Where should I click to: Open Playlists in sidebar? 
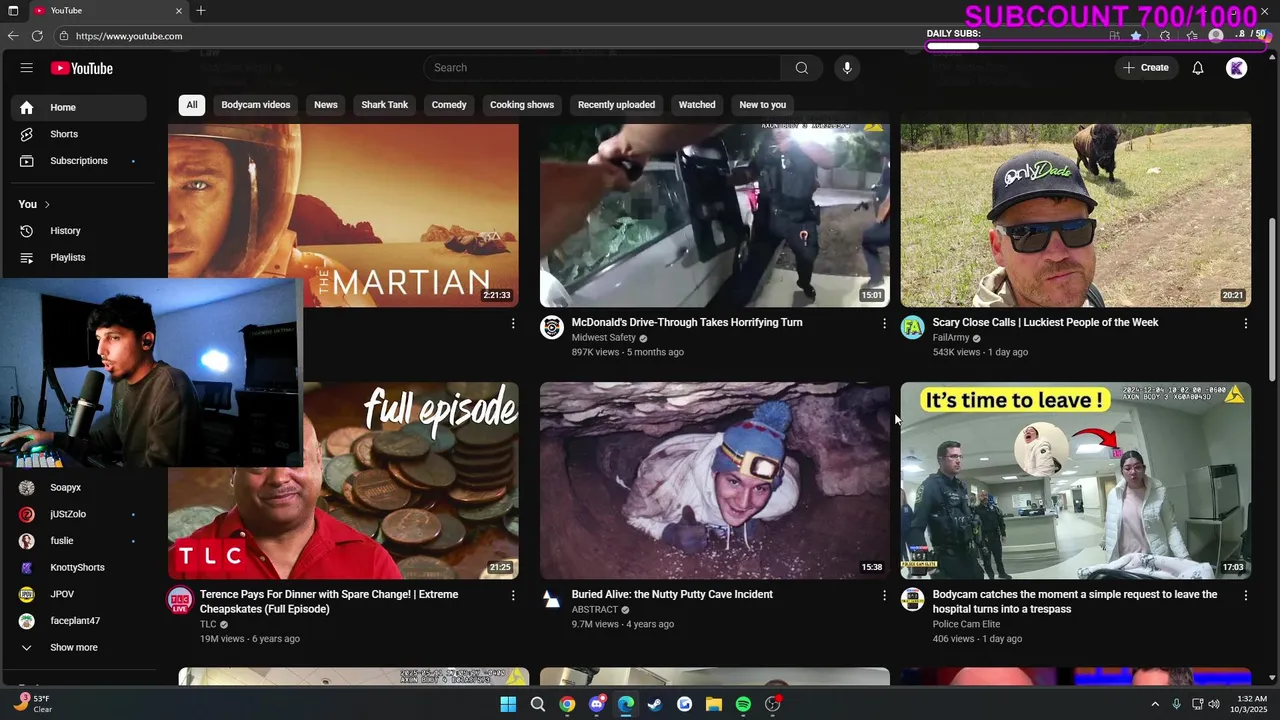coord(79,257)
